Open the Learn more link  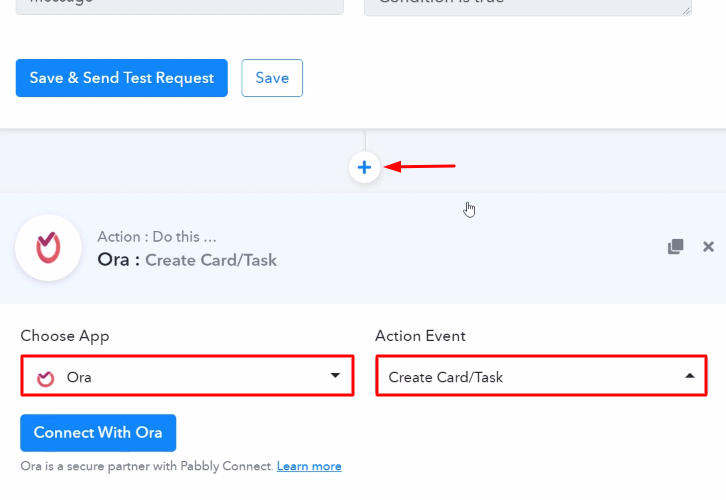click(309, 466)
